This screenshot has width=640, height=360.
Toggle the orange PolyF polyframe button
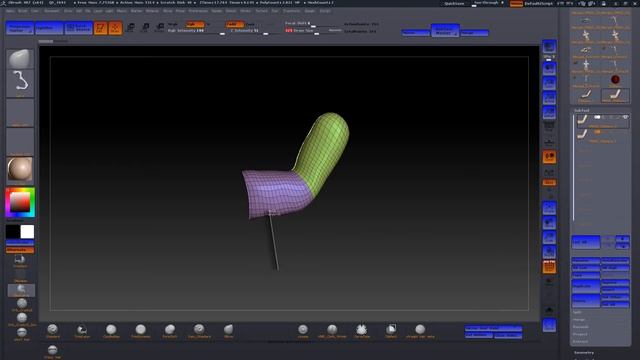coord(549,267)
